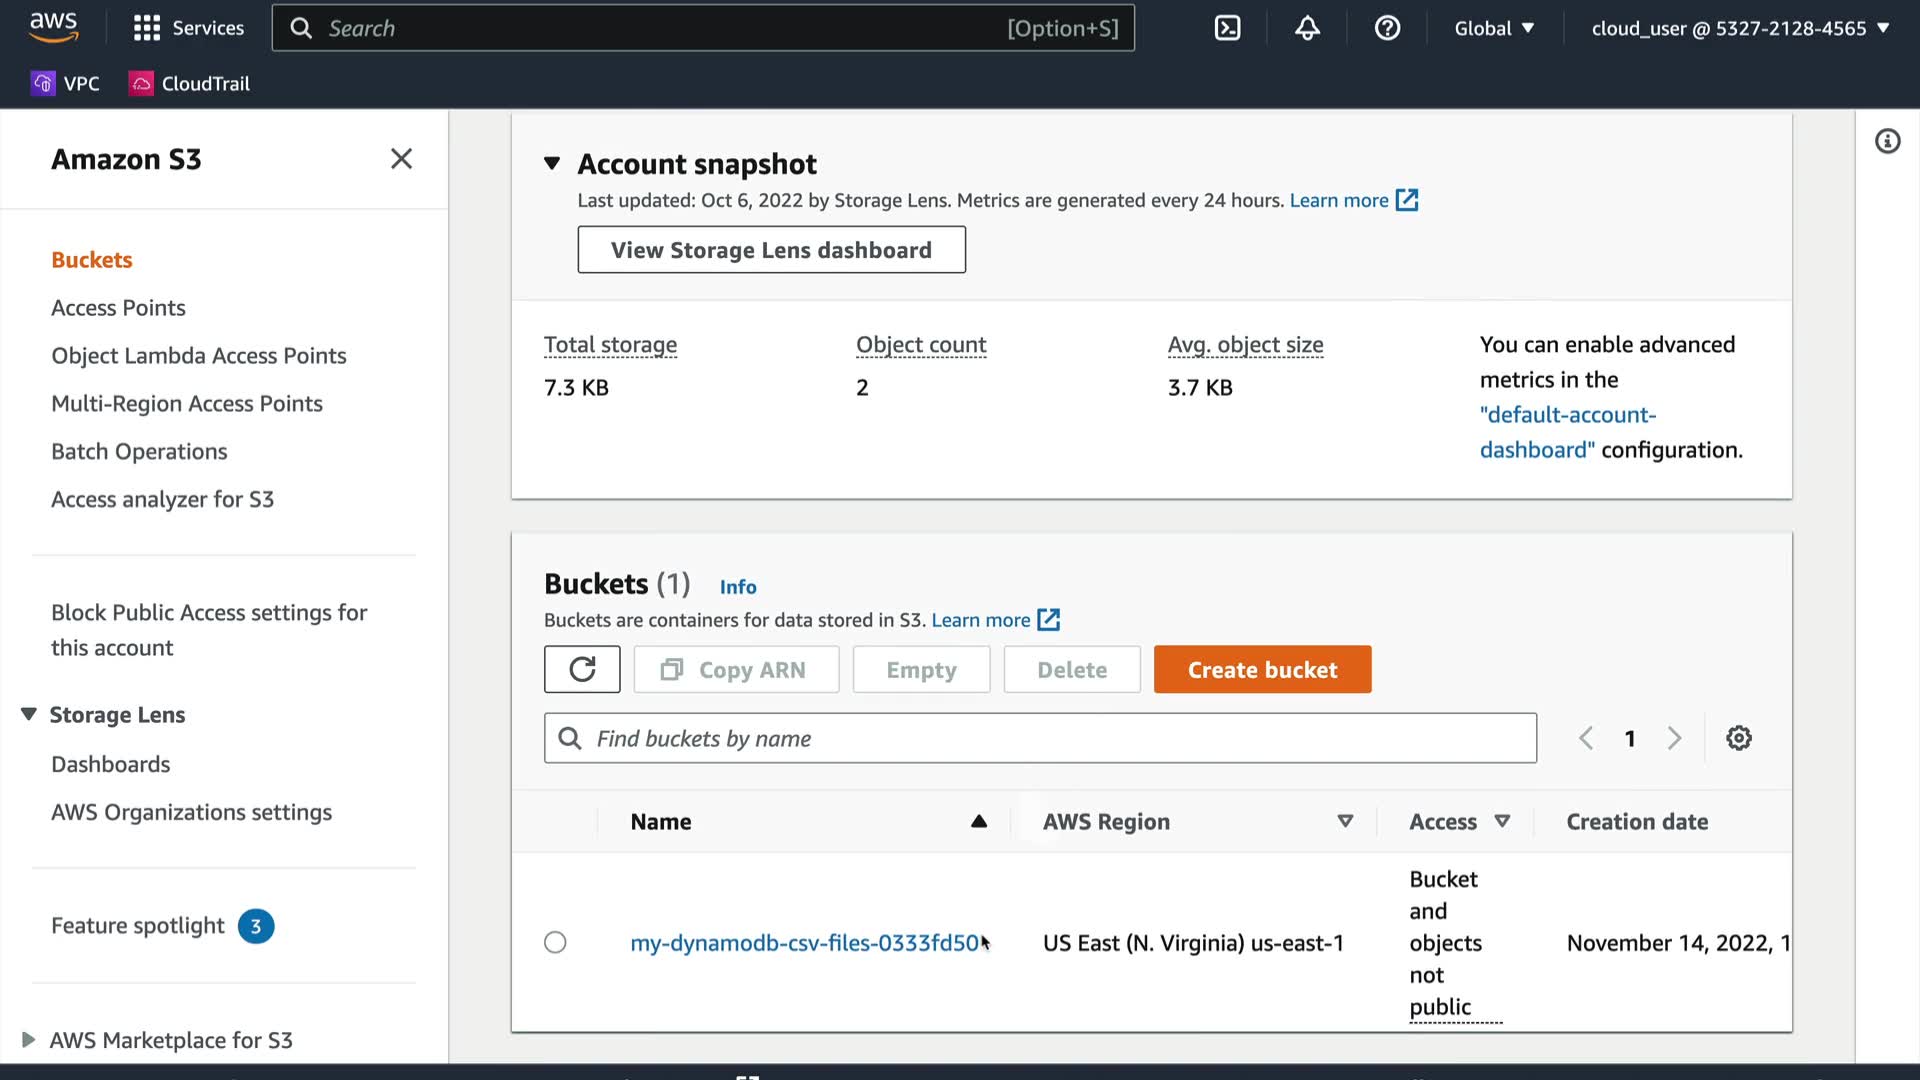Select my-dynamodb-csv-files bucket radio button
The image size is (1920, 1080).
tap(555, 942)
